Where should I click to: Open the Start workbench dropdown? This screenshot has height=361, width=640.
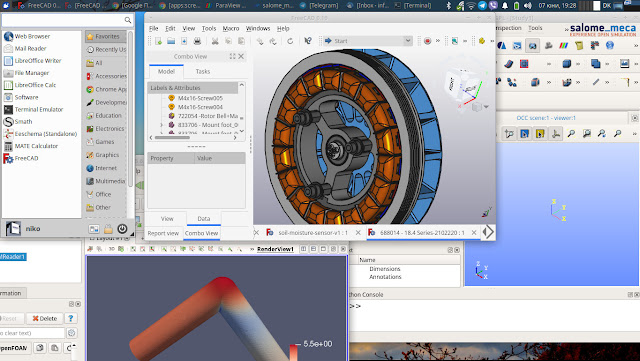pyautogui.click(x=368, y=41)
